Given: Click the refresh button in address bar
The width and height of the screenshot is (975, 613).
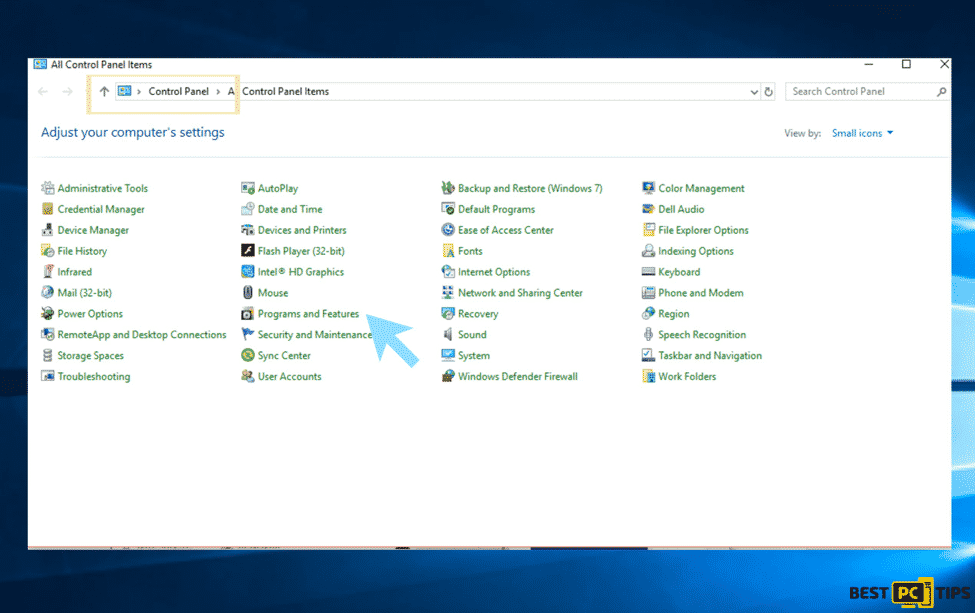Looking at the screenshot, I should [769, 92].
